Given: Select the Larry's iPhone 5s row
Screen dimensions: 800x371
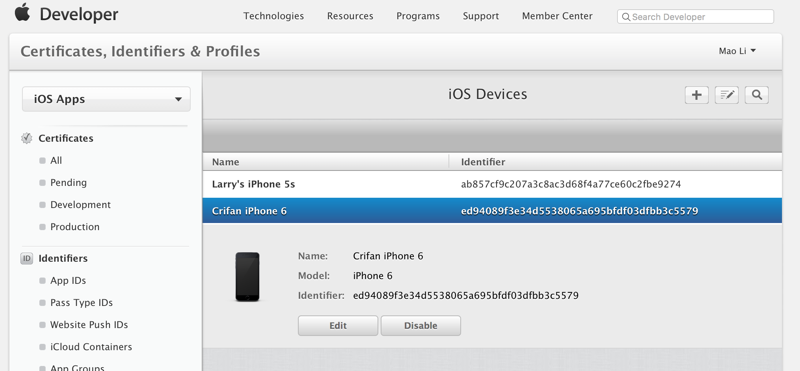Looking at the screenshot, I should [x=492, y=184].
